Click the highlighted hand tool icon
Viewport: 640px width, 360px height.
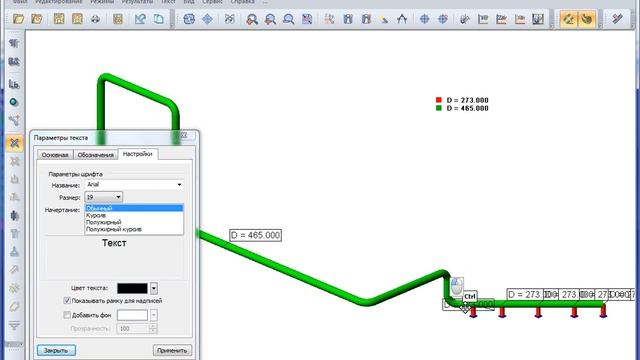click(x=587, y=19)
